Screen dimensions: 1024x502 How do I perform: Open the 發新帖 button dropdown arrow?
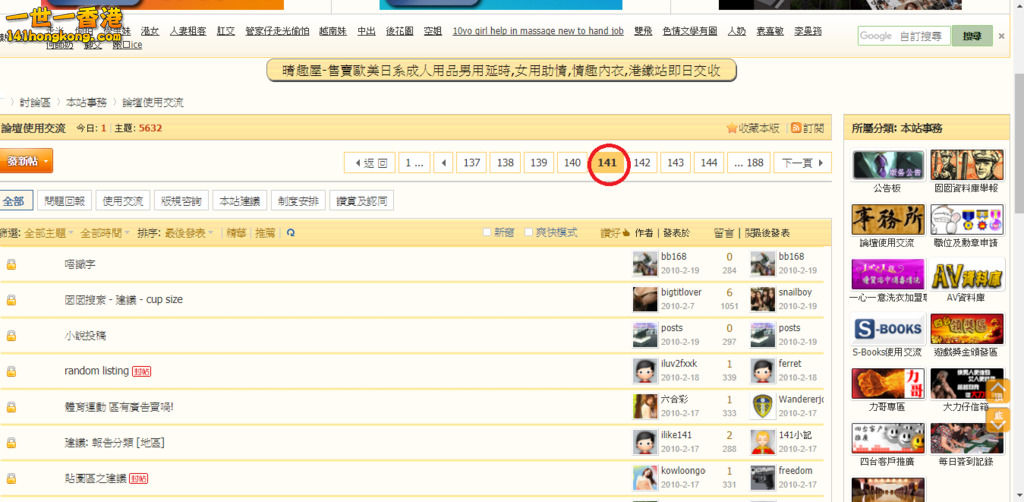[46, 161]
